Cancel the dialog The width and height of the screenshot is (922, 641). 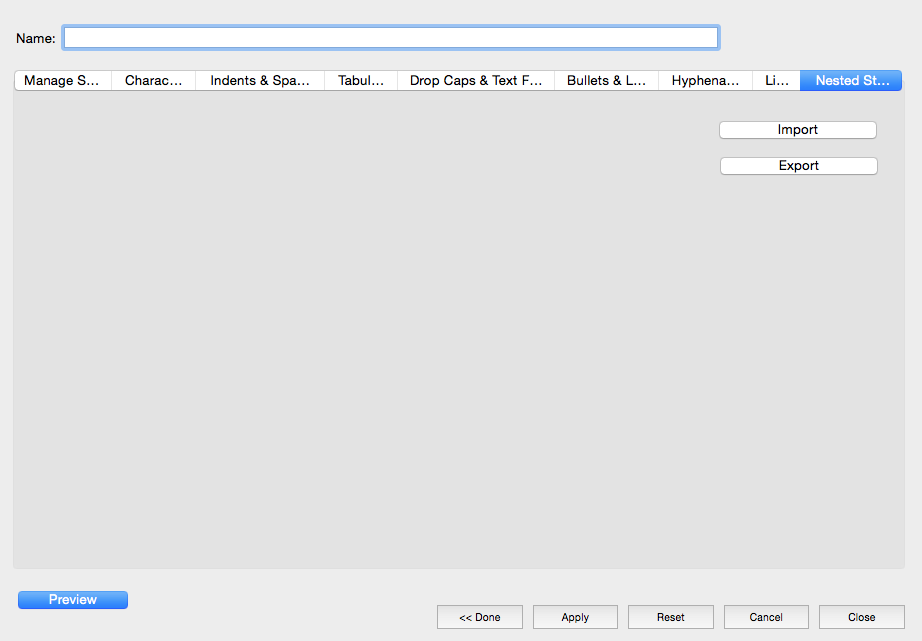point(766,617)
